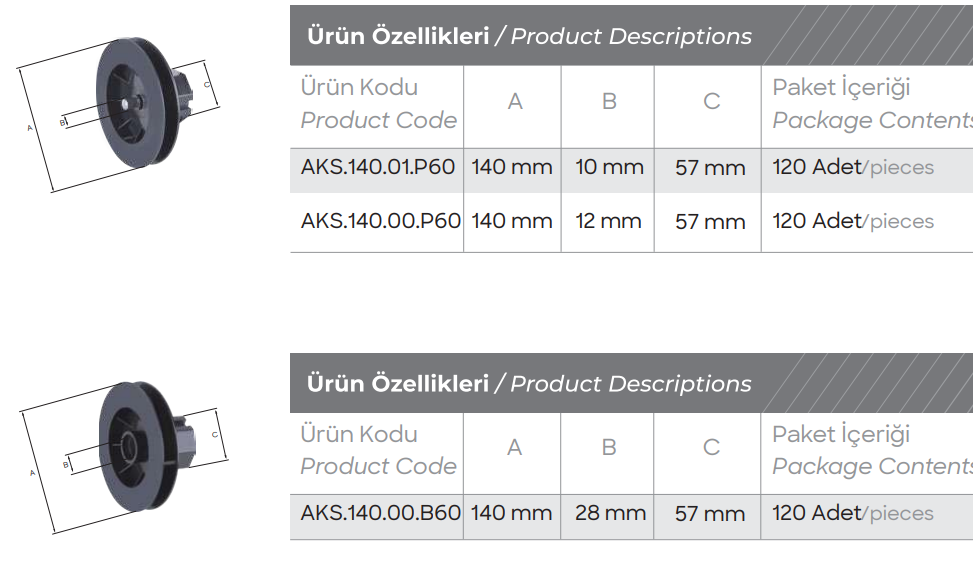This screenshot has width=973, height=576.
Task: Click the second table's Product Descriptions header
Action: (631, 384)
